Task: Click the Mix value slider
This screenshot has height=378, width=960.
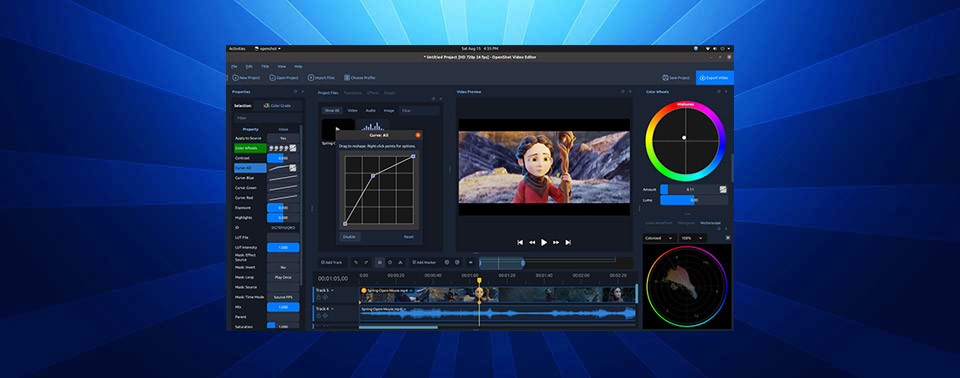Action: click(x=283, y=307)
